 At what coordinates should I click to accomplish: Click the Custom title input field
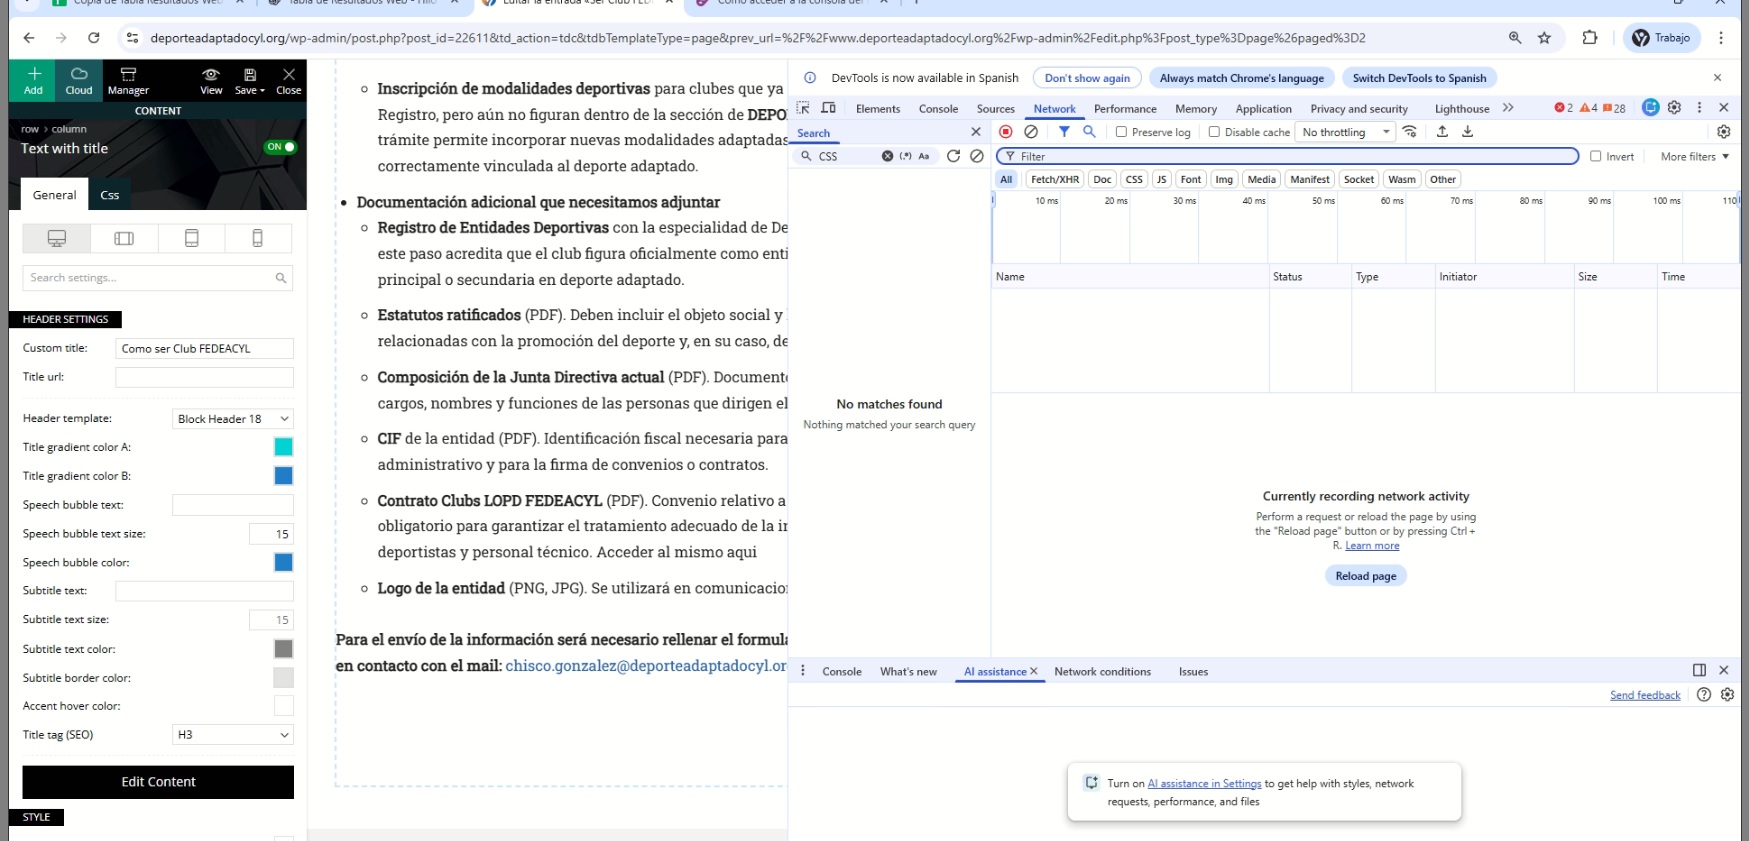pos(205,348)
